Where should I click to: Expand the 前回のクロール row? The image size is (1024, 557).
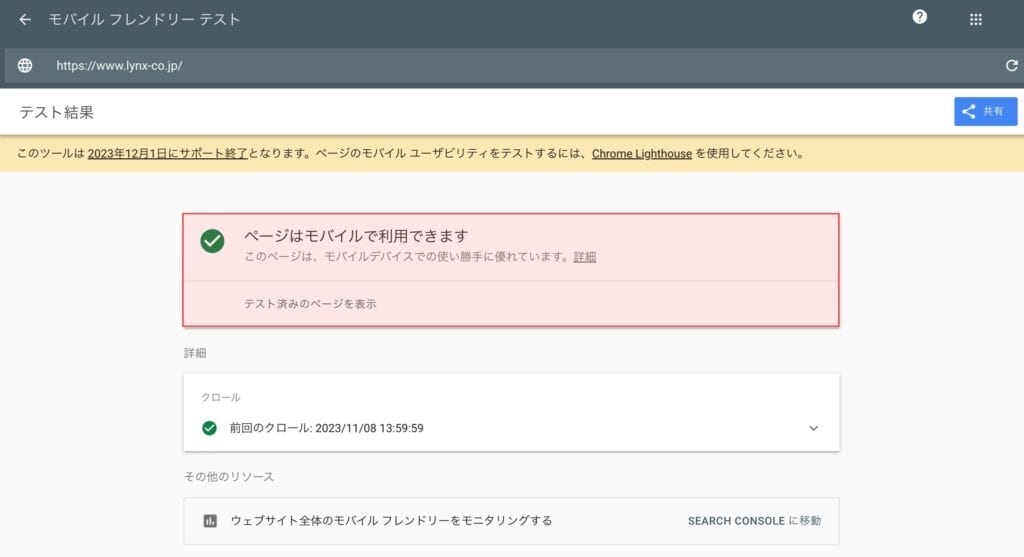tap(511, 428)
